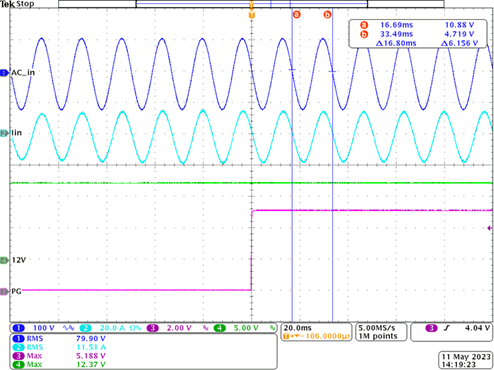Open the 20.0ms horizontal timebase readout

[x=316, y=332]
